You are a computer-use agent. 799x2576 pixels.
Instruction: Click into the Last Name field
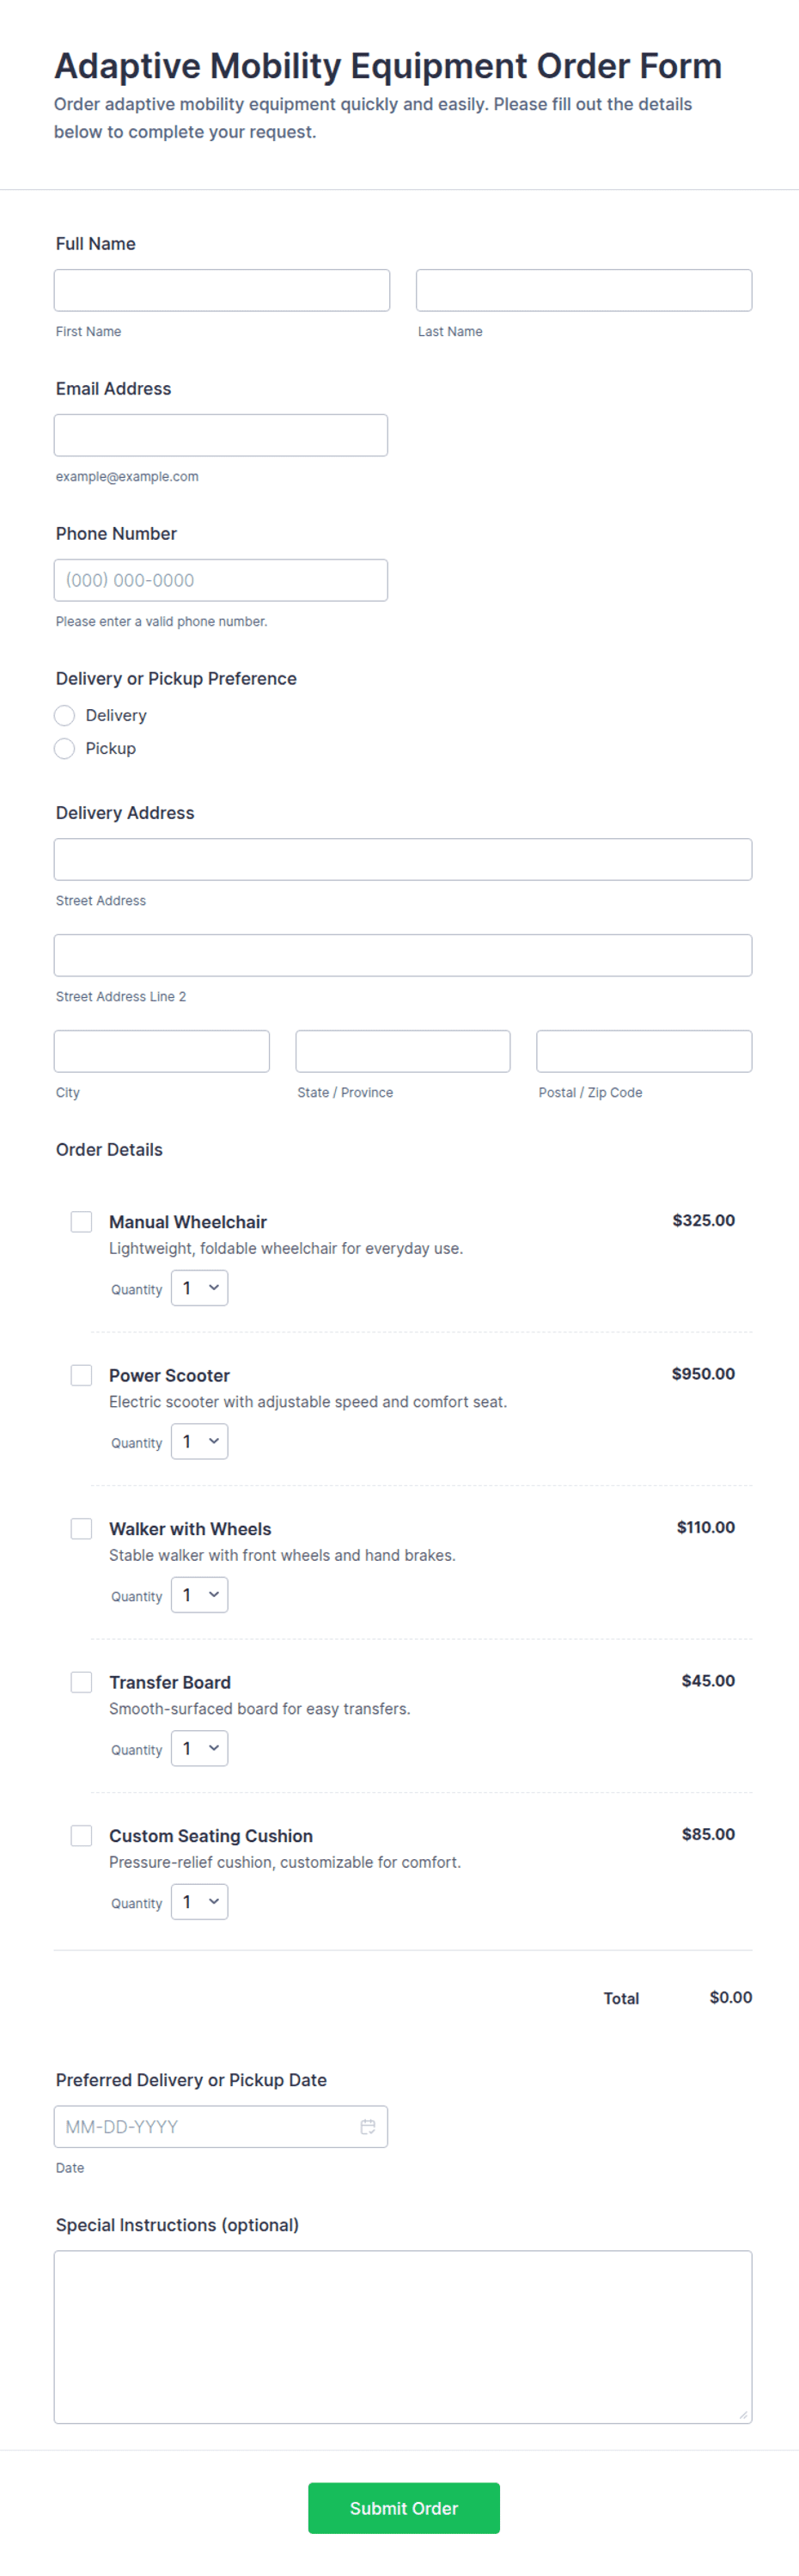pos(584,290)
